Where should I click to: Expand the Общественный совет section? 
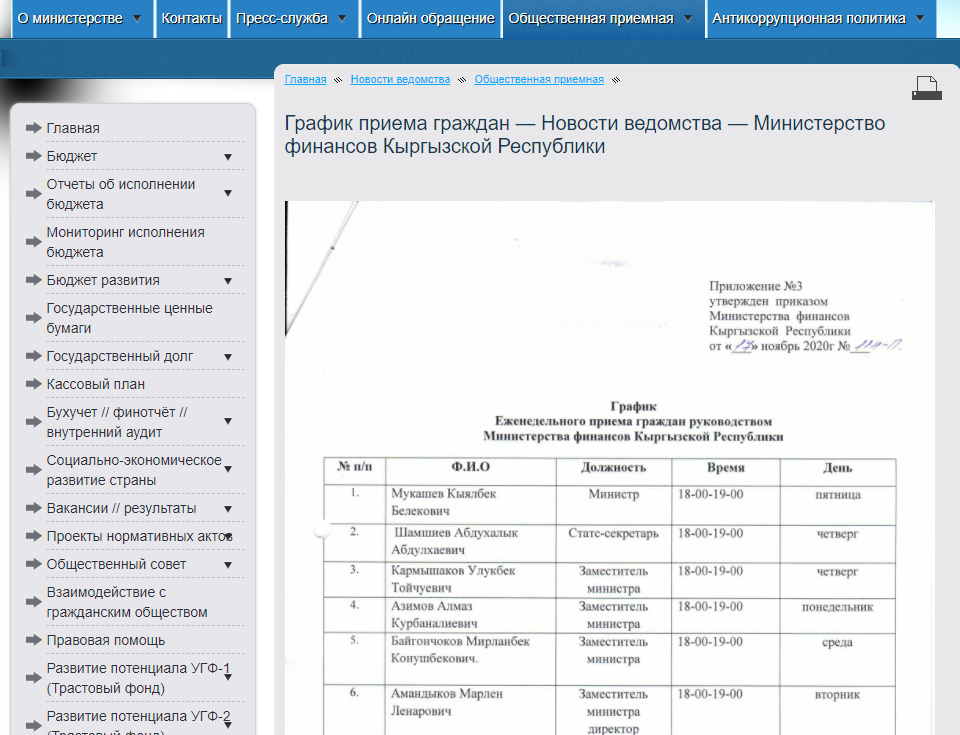(x=228, y=564)
